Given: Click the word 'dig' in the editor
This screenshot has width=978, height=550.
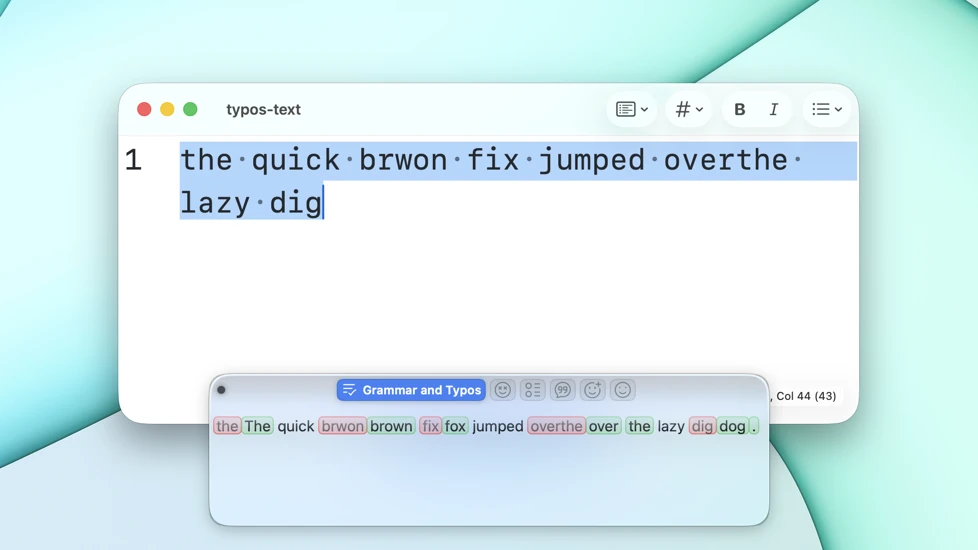Looking at the screenshot, I should click(296, 203).
